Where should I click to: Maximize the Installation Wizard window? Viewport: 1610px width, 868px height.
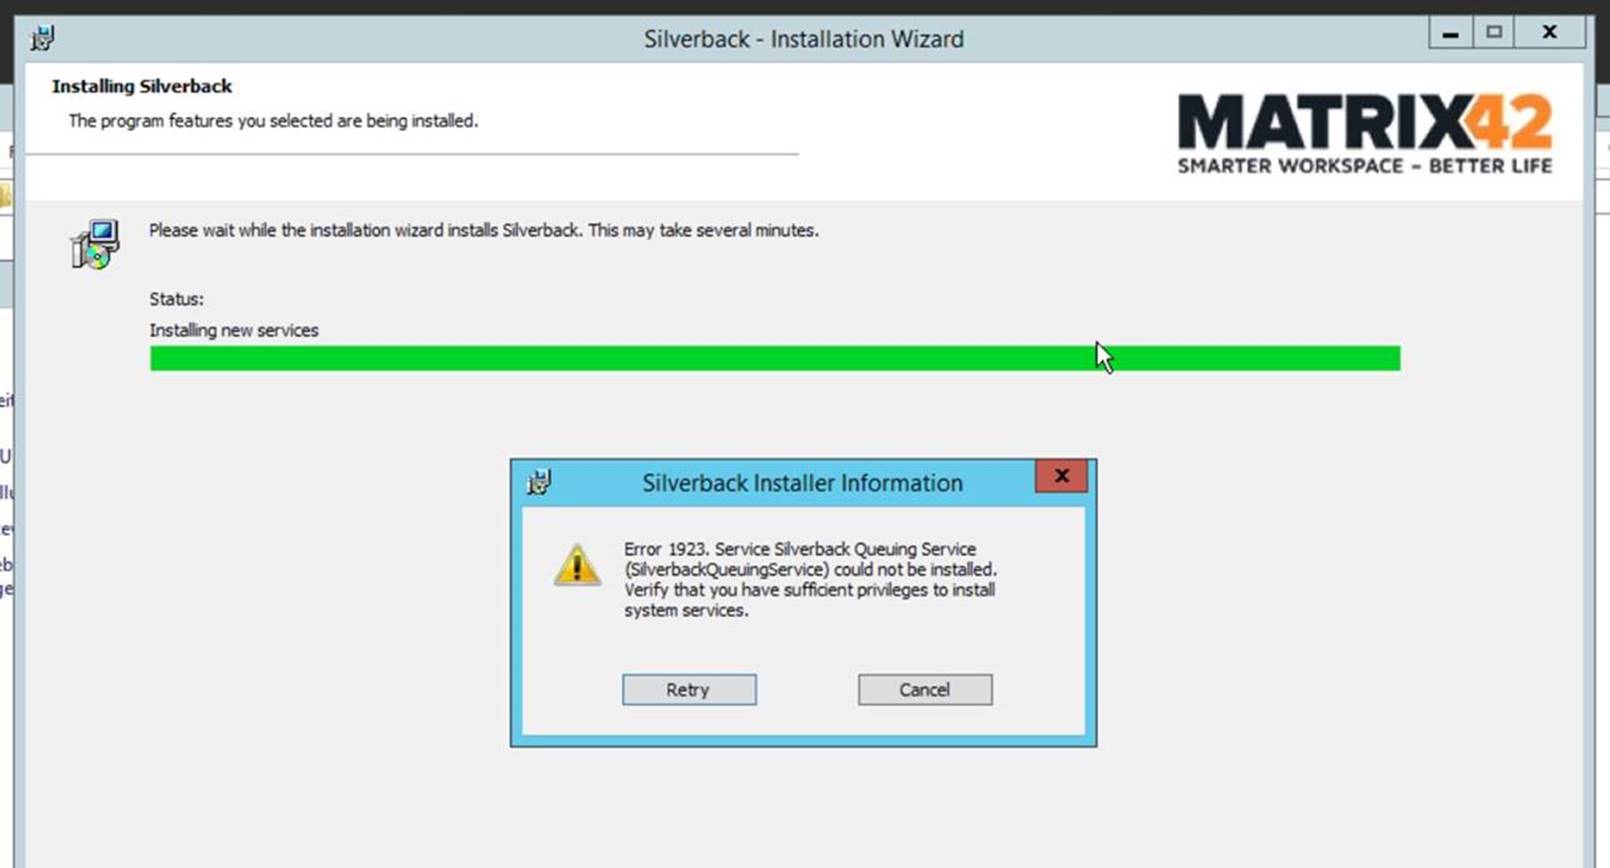(x=1494, y=33)
